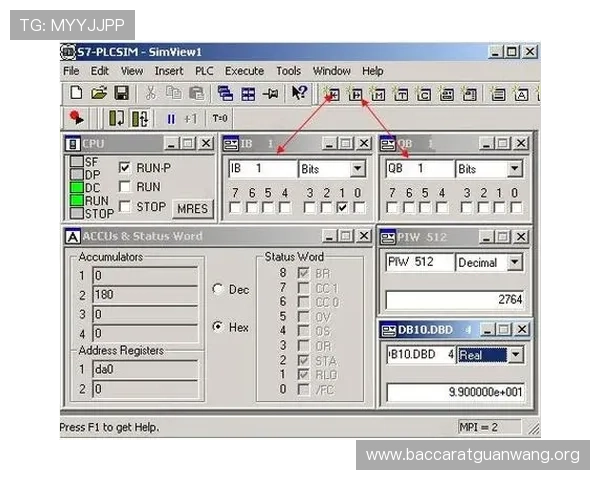Viewport: 600px width, 480px height.
Task: Cascade the sub-windows
Action: (225, 93)
